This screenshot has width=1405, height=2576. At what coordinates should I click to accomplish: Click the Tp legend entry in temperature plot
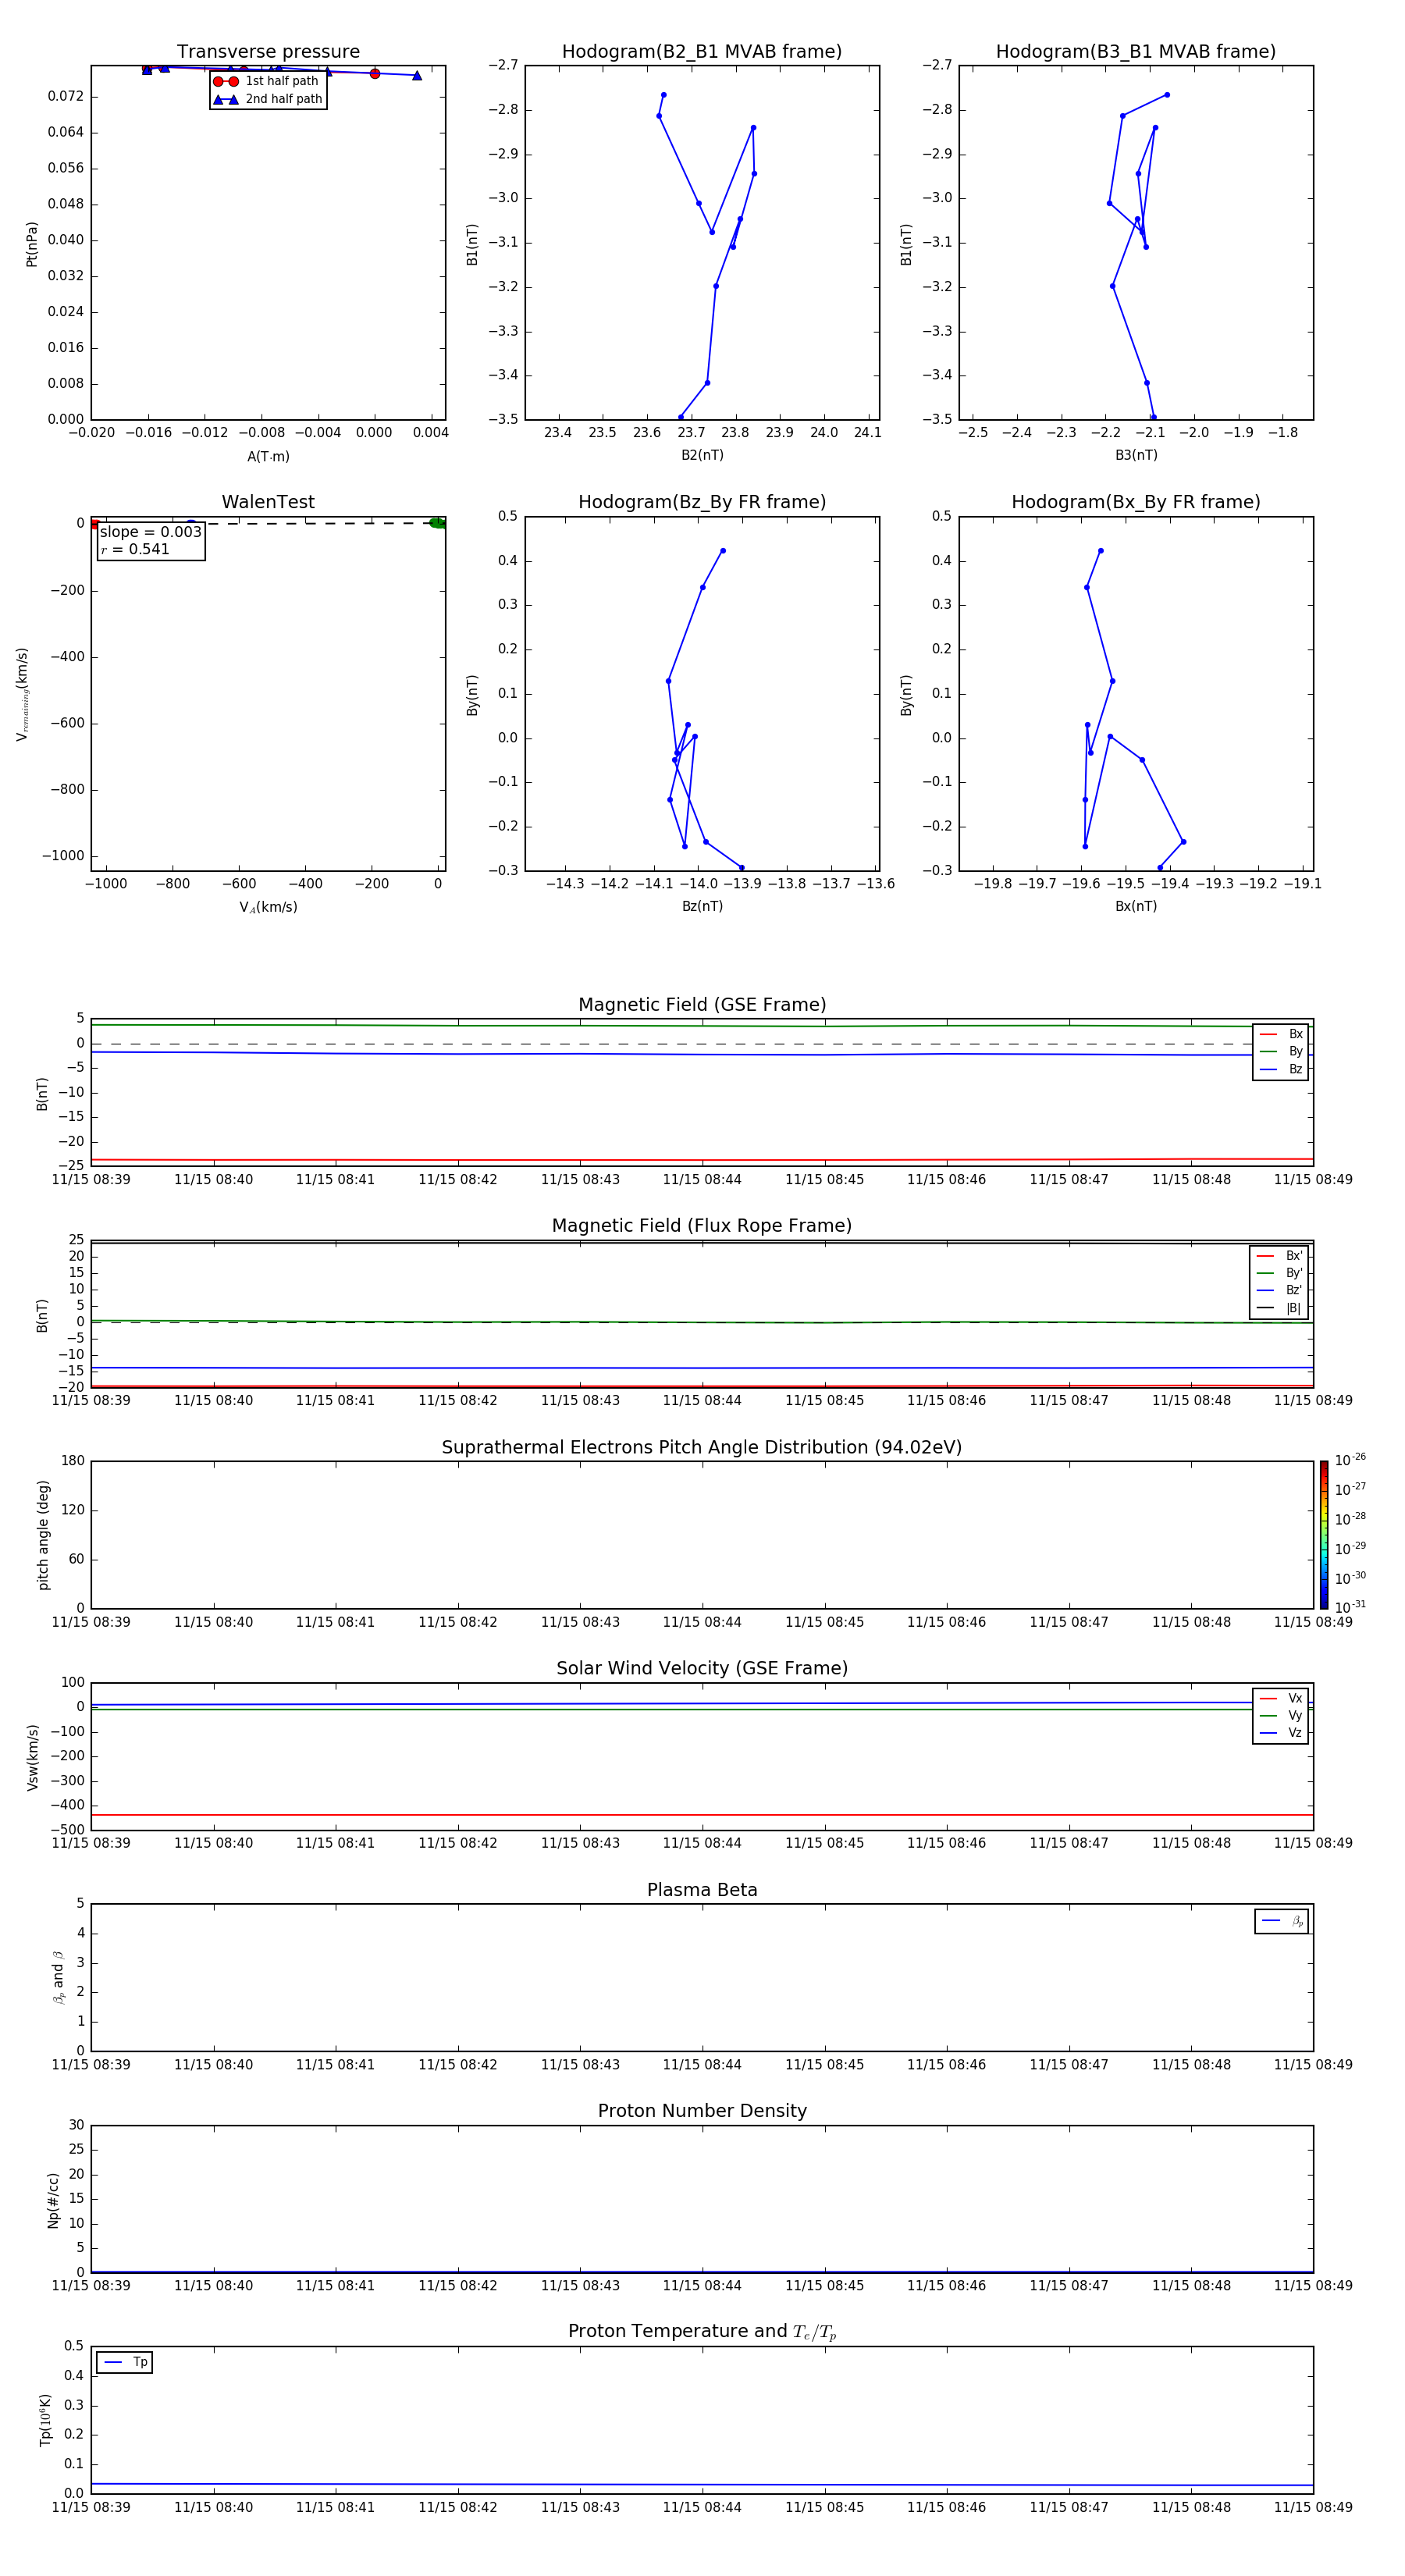[x=125, y=2362]
